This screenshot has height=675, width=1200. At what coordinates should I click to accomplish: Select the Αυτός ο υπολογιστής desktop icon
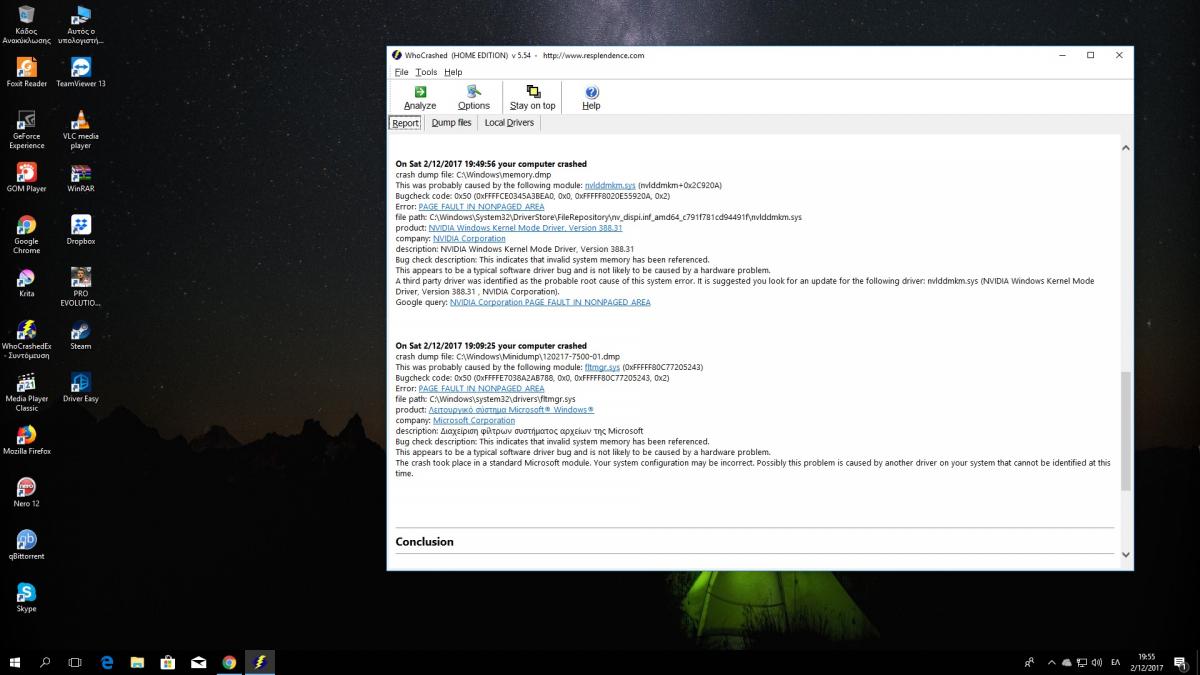coord(81,25)
